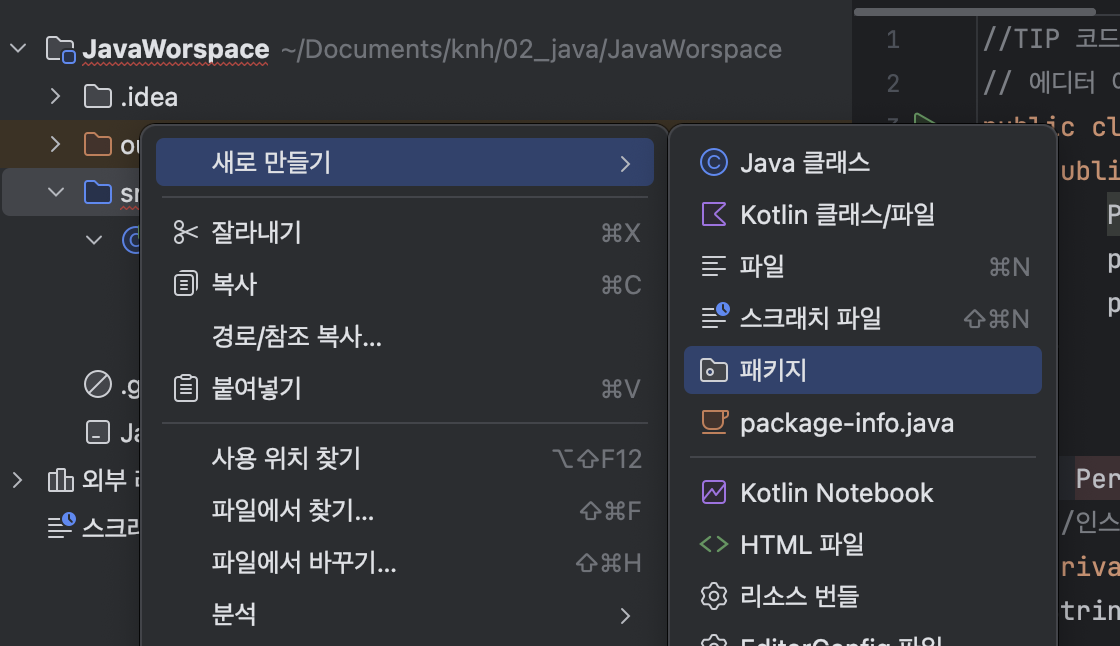Viewport: 1120px width, 646px height.
Task: Click the scratch file clock icon in submenu
Action: tap(715, 316)
